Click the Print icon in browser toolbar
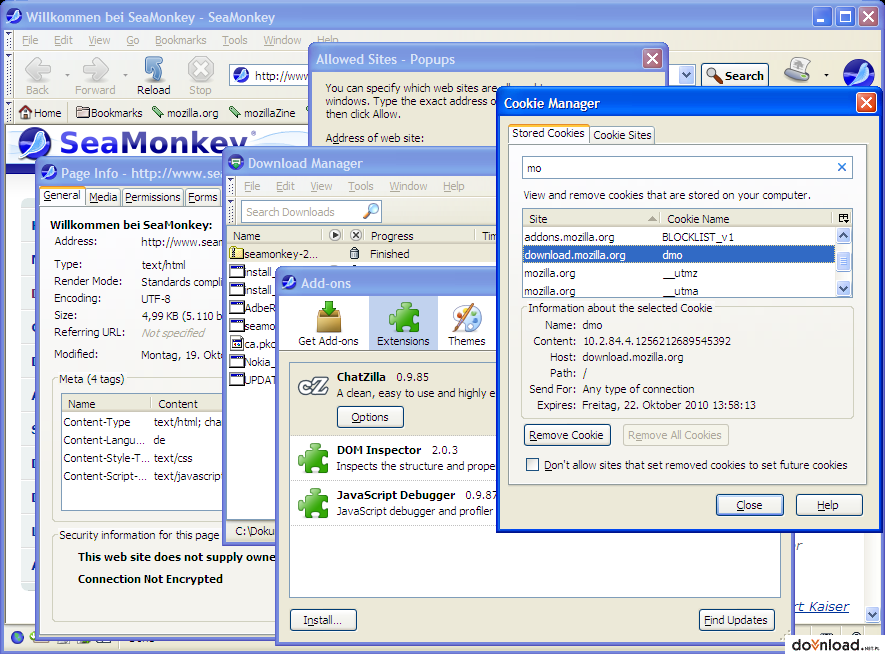The height and width of the screenshot is (654, 885). point(798,70)
